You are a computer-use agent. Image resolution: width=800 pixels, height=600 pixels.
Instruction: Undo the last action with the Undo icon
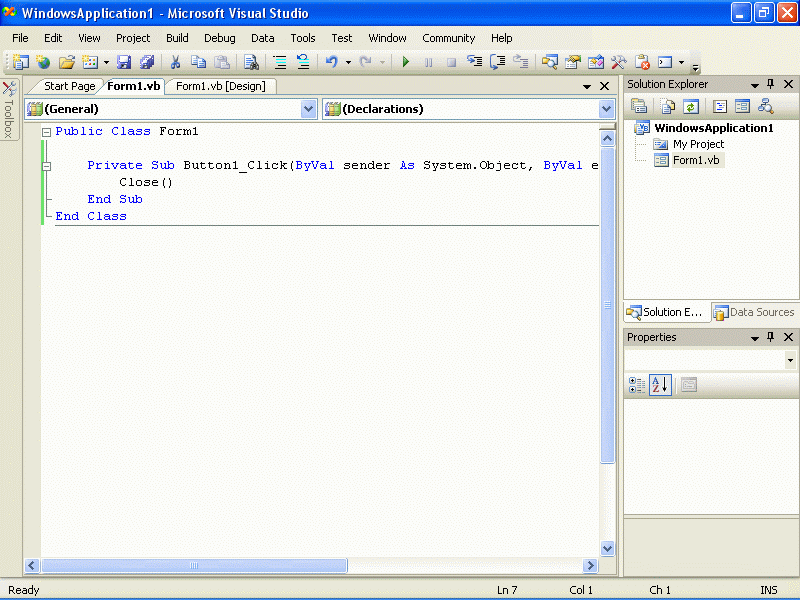coord(332,62)
